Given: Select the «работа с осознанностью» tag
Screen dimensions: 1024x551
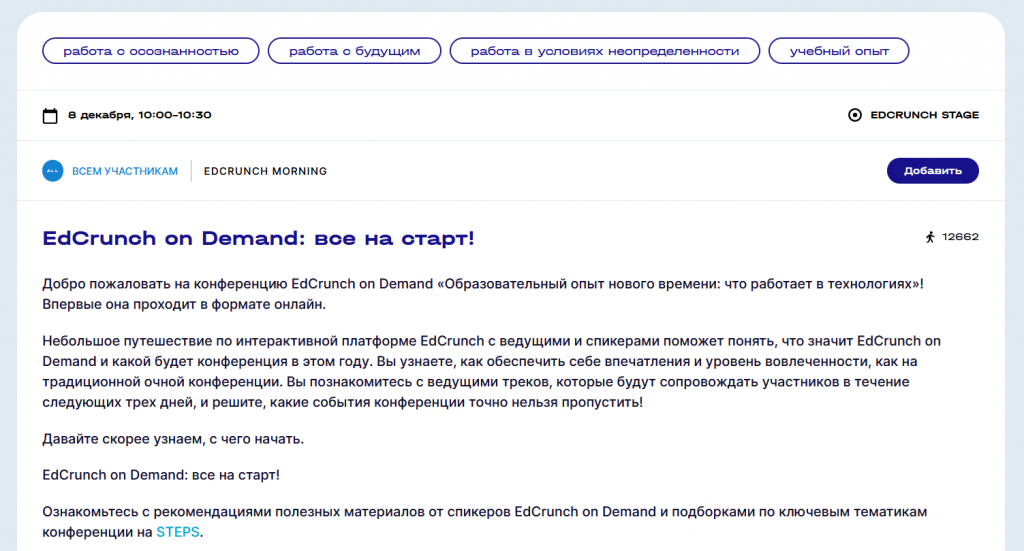Looking at the screenshot, I should [x=151, y=51].
